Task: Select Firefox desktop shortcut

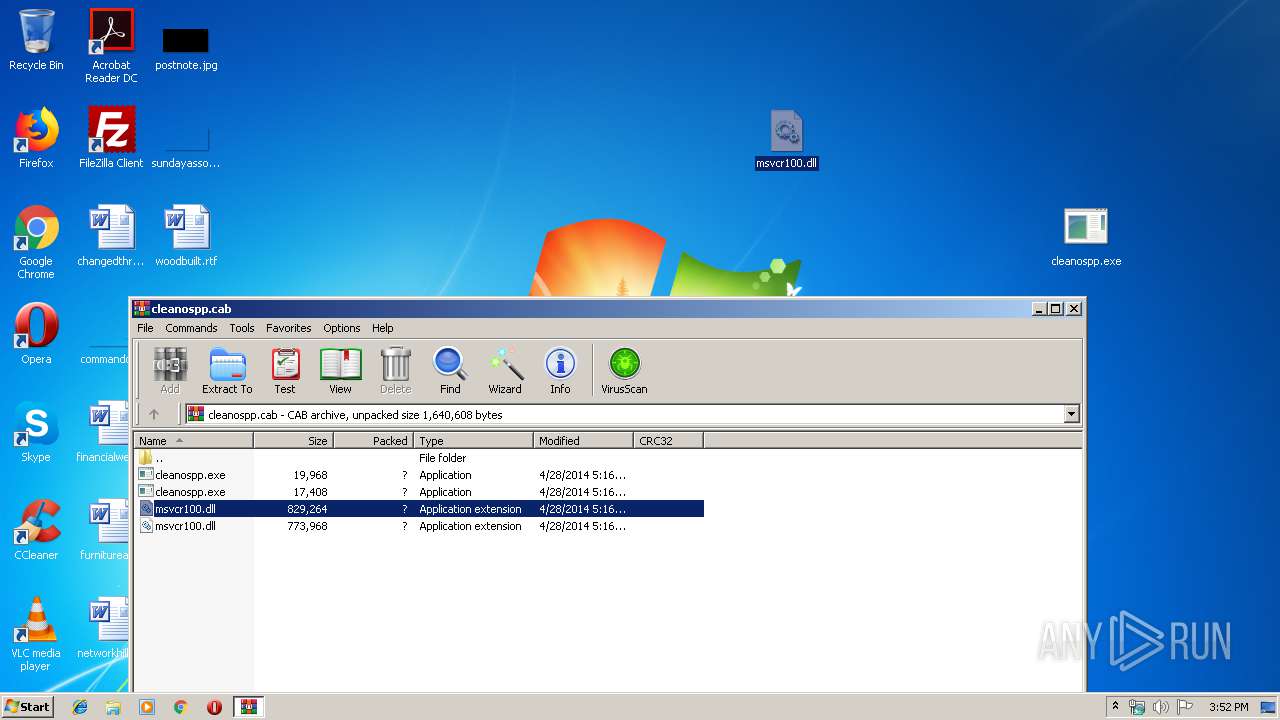Action: [36, 138]
